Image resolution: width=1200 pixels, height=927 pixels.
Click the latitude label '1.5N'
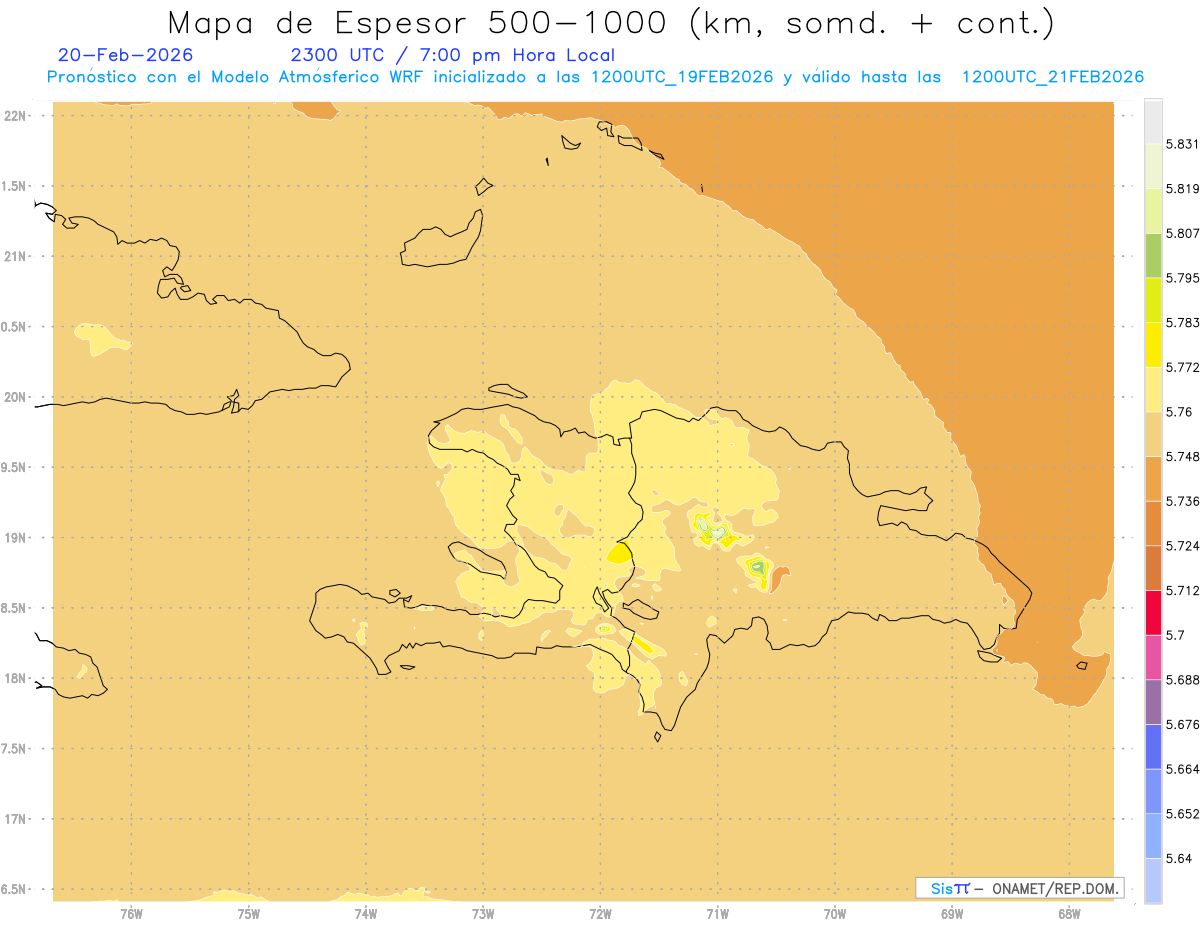tap(15, 186)
